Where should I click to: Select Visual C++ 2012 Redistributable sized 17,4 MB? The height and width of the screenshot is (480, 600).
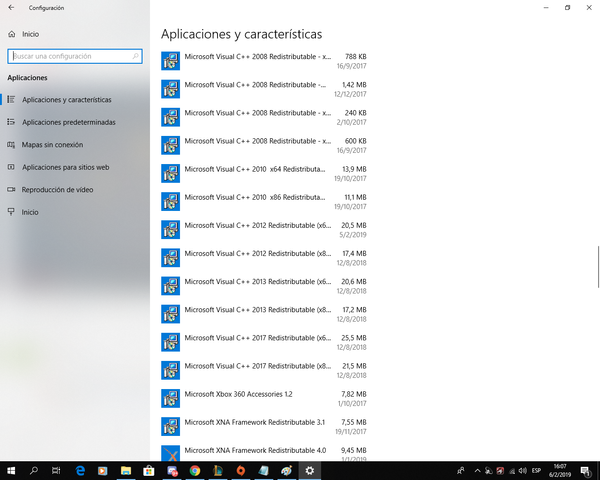[264, 258]
